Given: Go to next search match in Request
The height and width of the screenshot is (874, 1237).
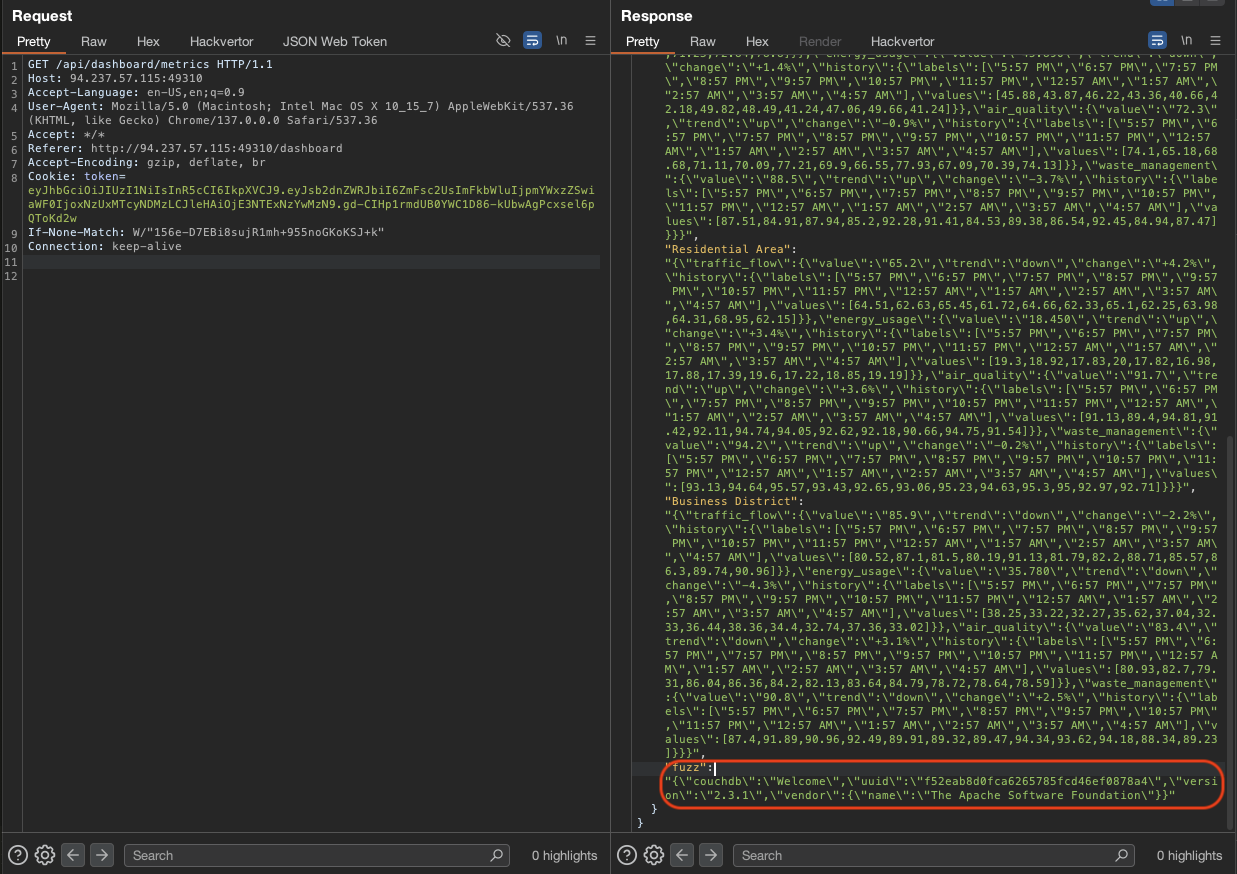Looking at the screenshot, I should coord(101,855).
